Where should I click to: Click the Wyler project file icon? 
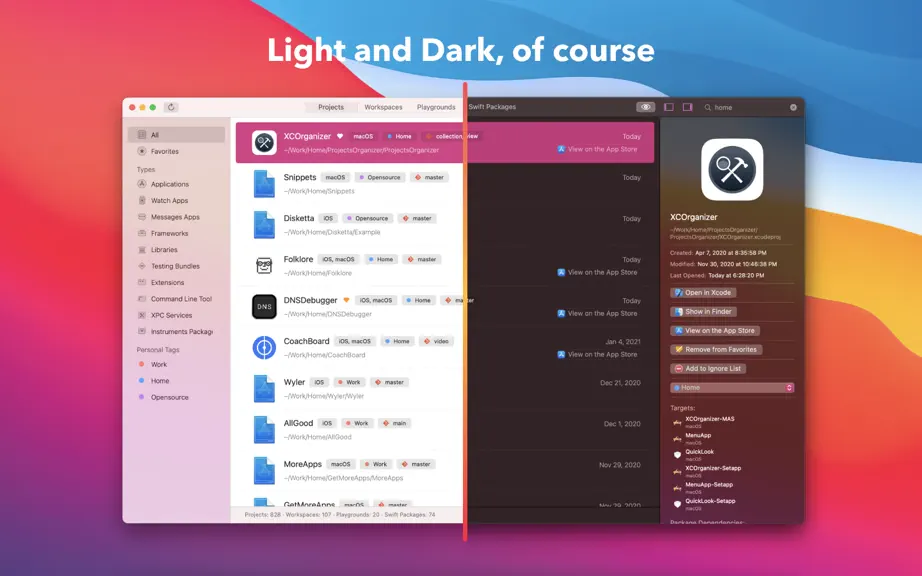[x=264, y=389]
